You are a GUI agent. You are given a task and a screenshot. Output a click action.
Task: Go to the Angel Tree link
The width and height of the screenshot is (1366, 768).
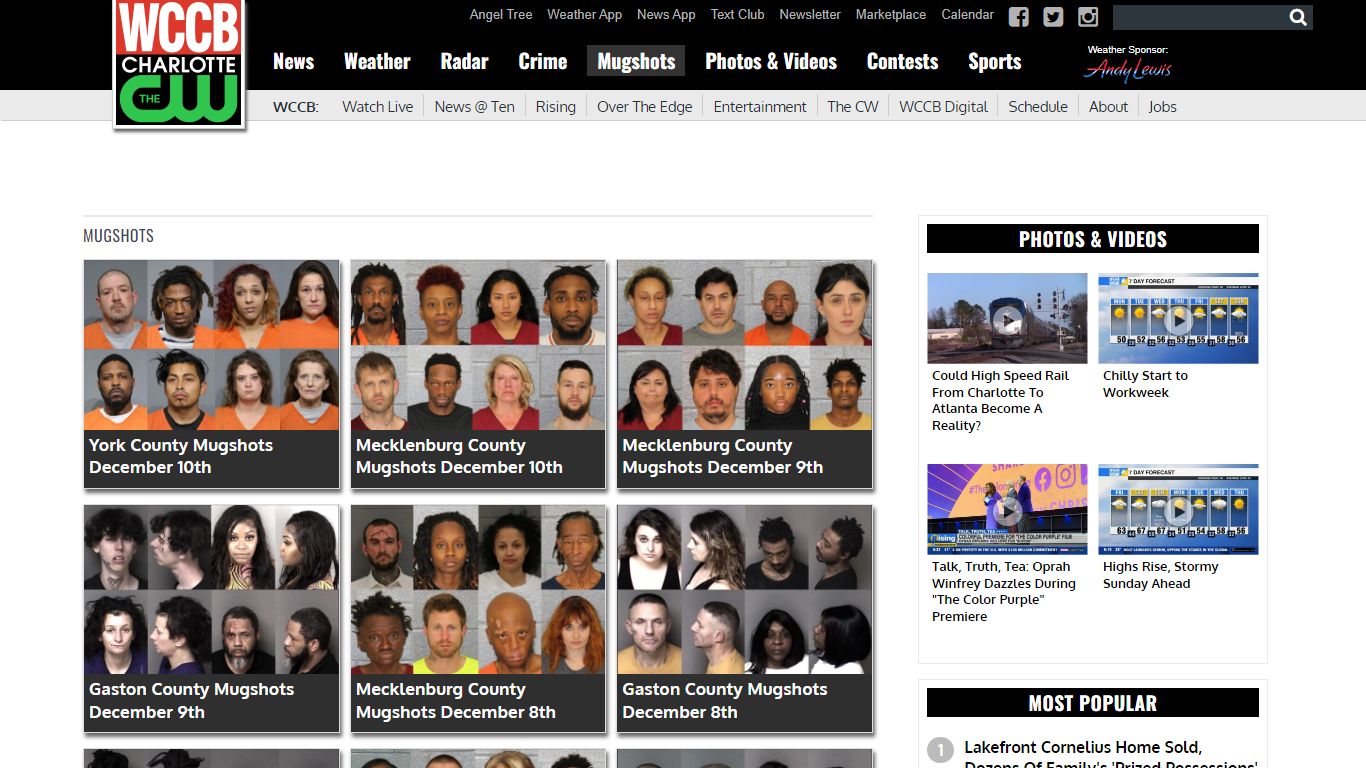click(501, 15)
